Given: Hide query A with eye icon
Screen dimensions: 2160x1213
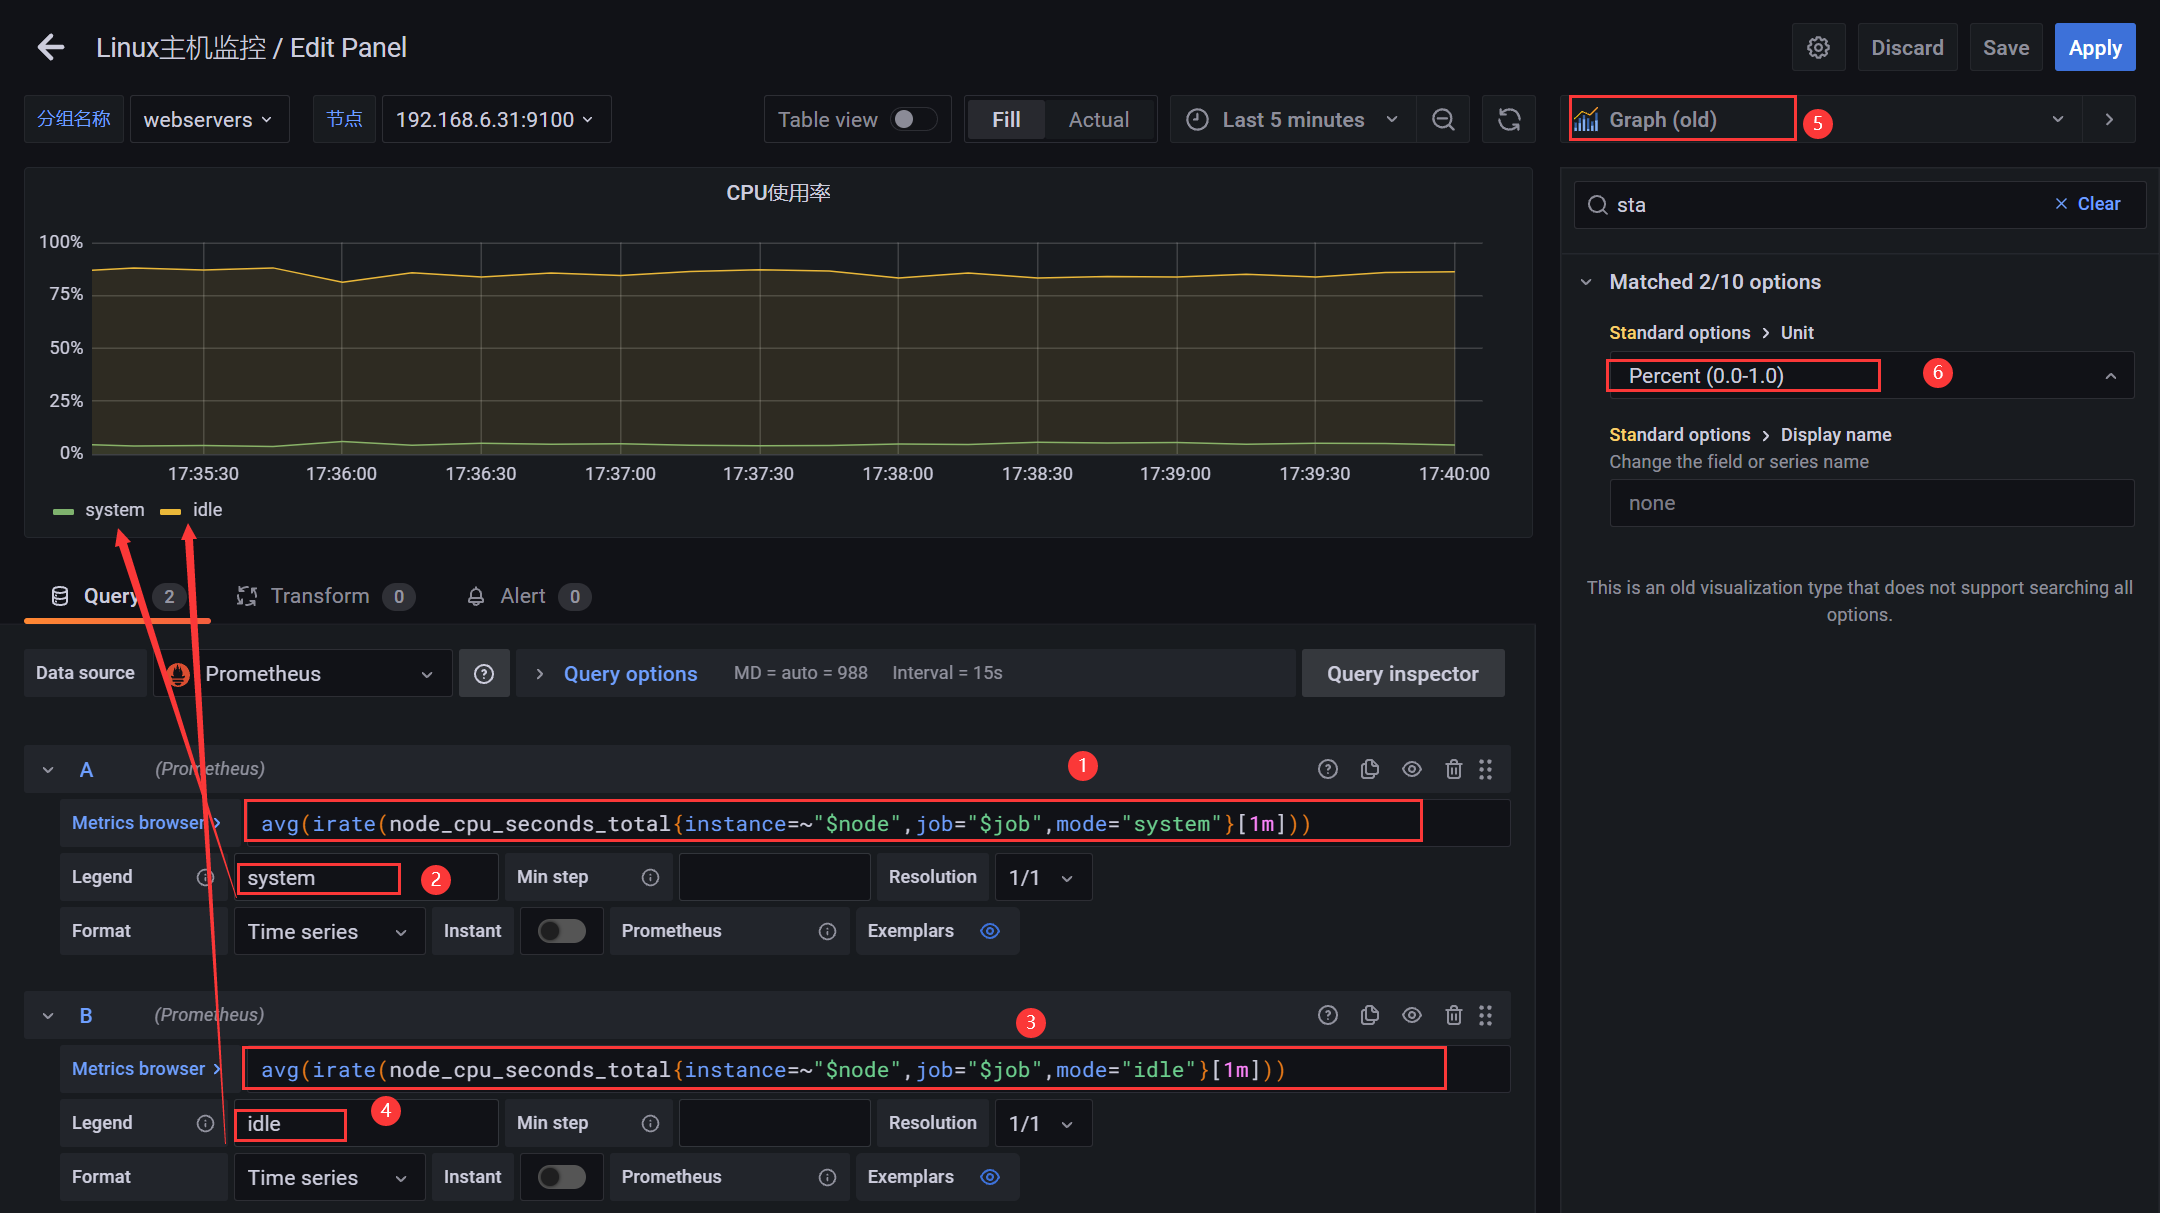Looking at the screenshot, I should click(x=1412, y=769).
